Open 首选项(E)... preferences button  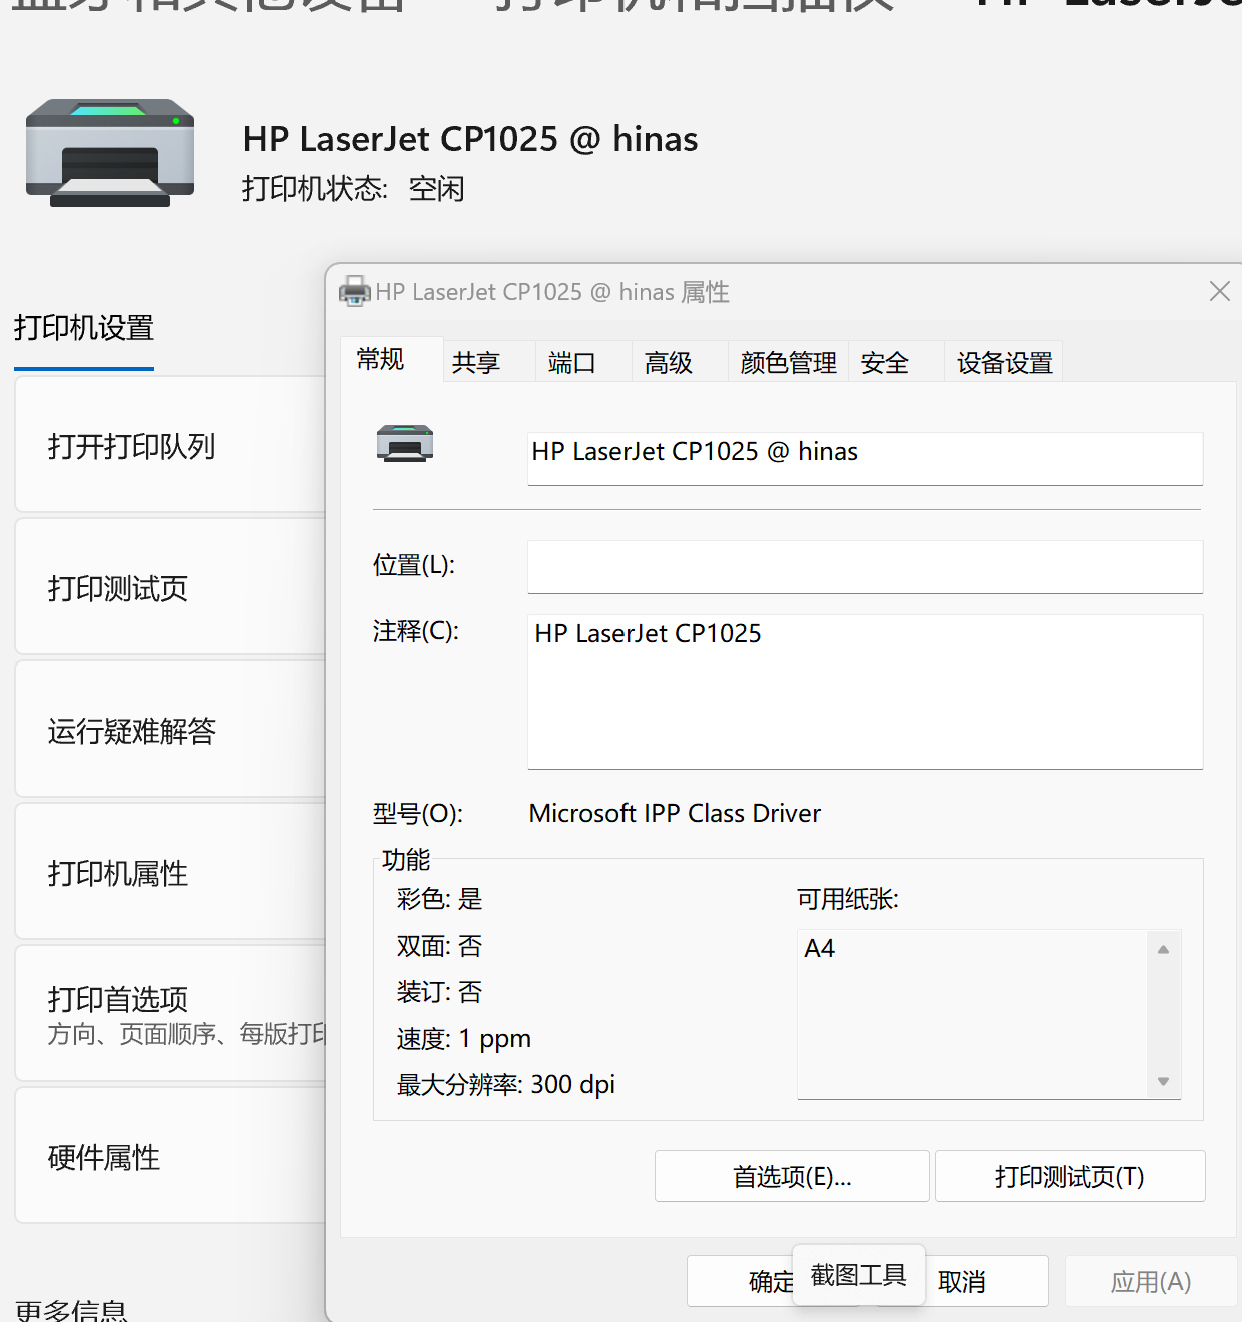(x=792, y=1176)
